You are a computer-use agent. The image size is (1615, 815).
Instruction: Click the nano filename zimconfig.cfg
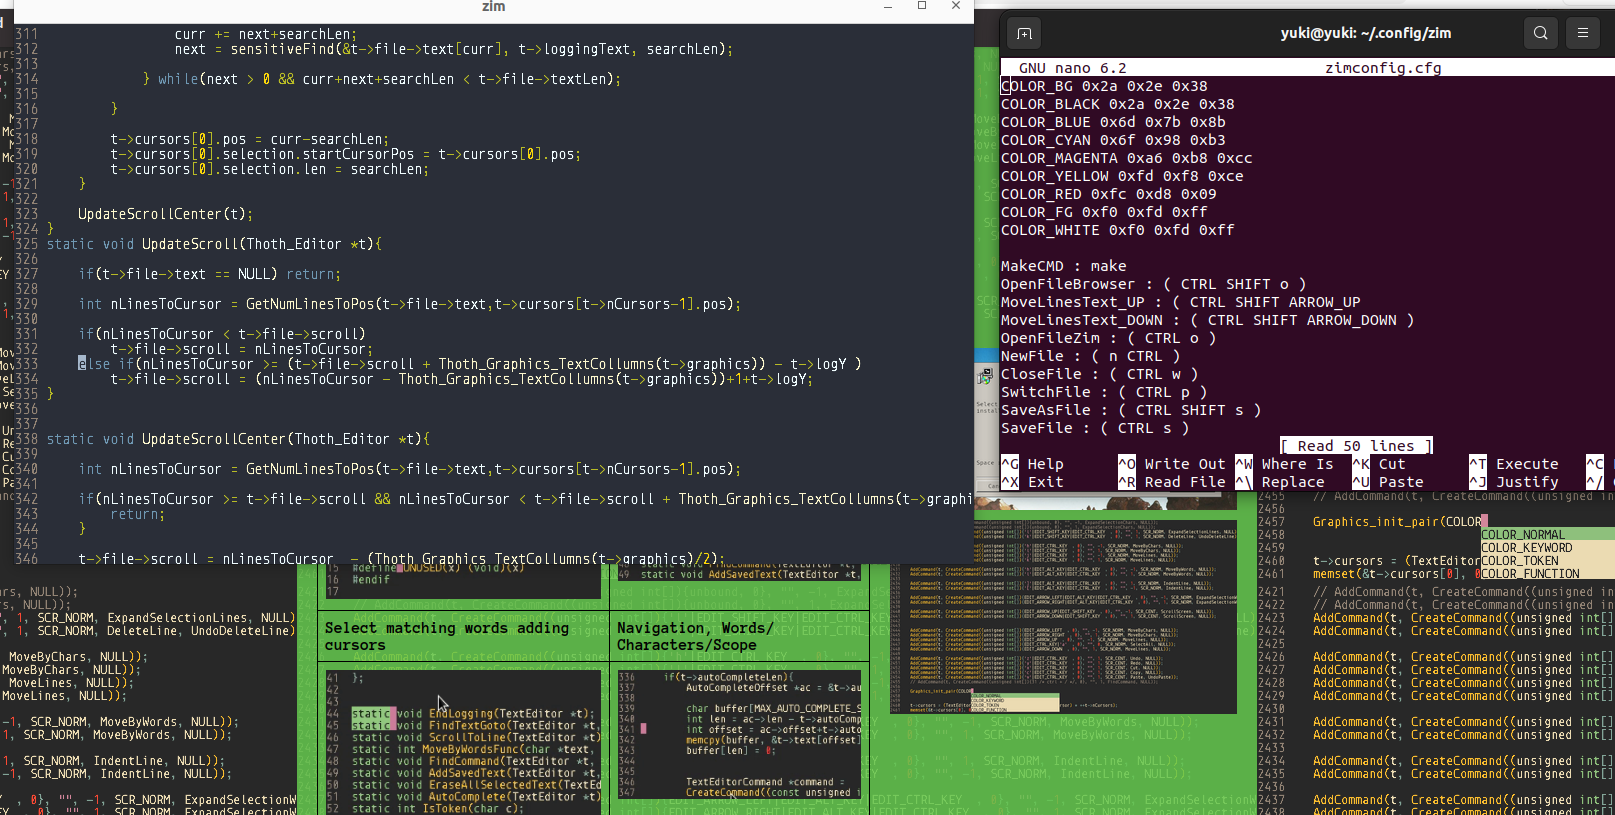(1383, 68)
